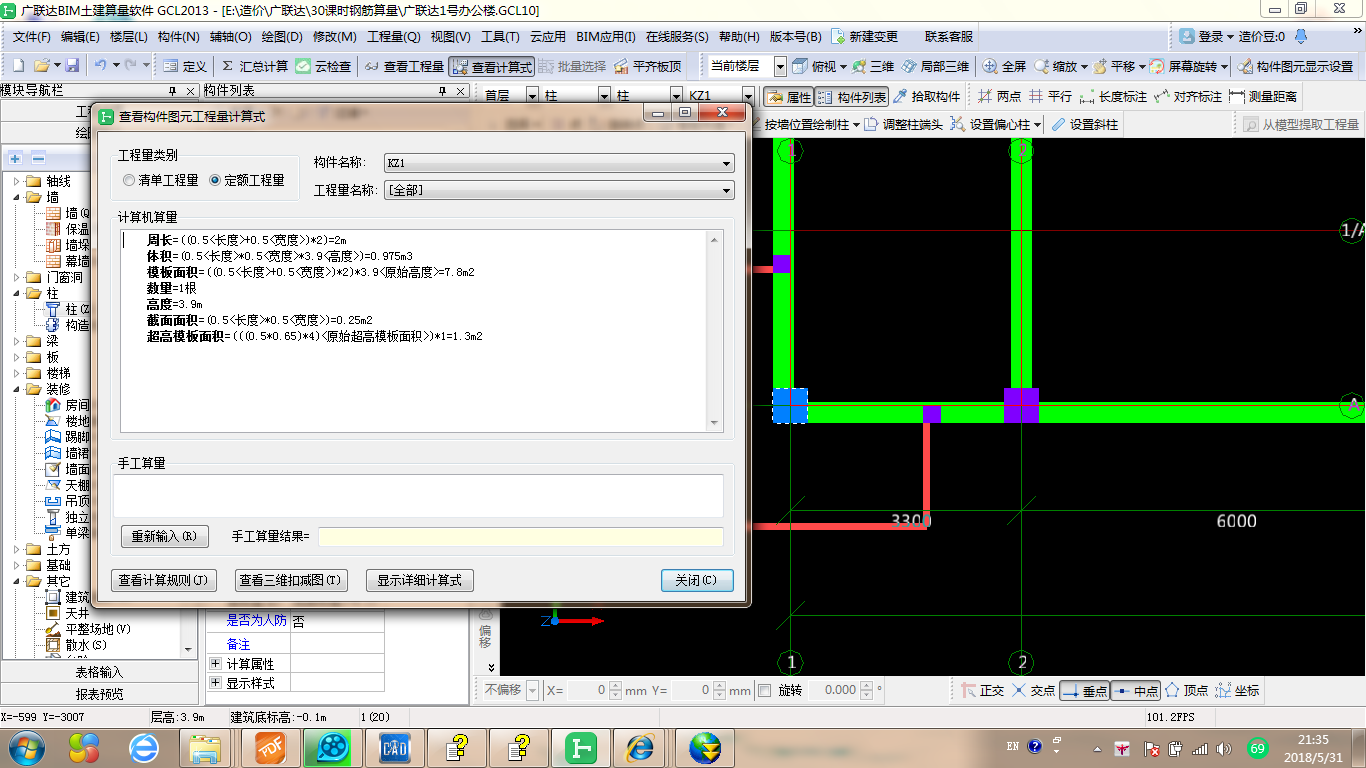Select 两点 two-point axis tool

(998, 97)
